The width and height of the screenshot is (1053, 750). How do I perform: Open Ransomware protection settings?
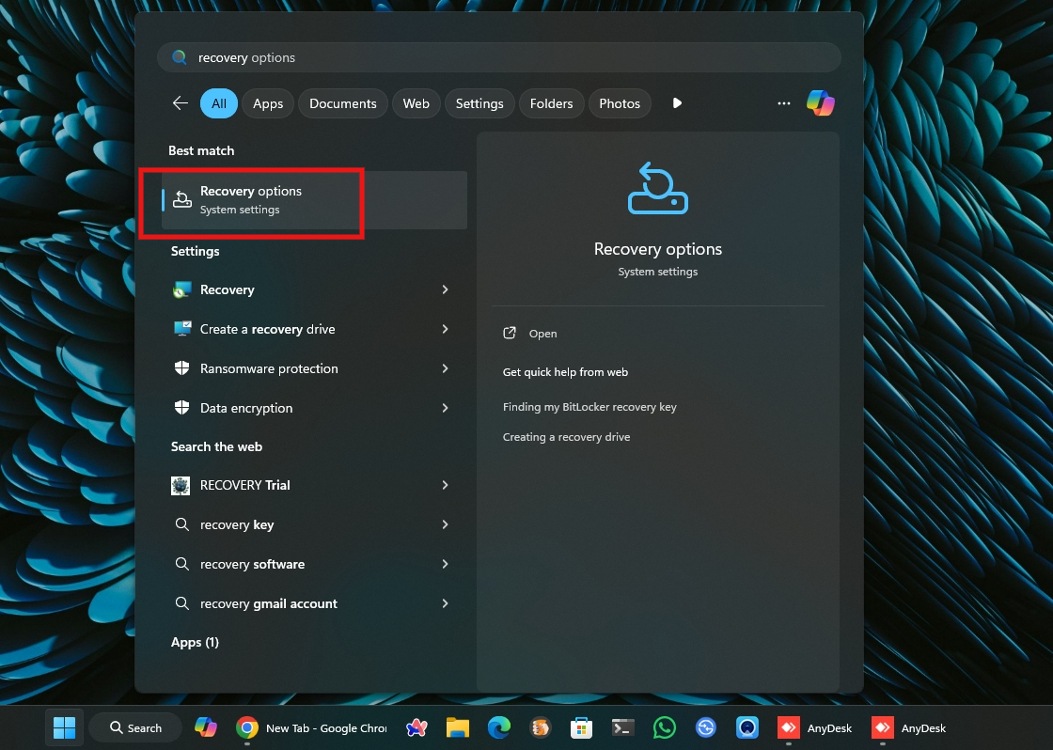point(267,368)
